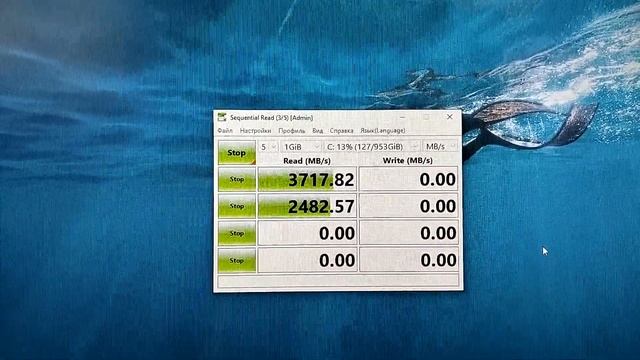Open the units dropdown showing MB/s

pyautogui.click(x=440, y=147)
